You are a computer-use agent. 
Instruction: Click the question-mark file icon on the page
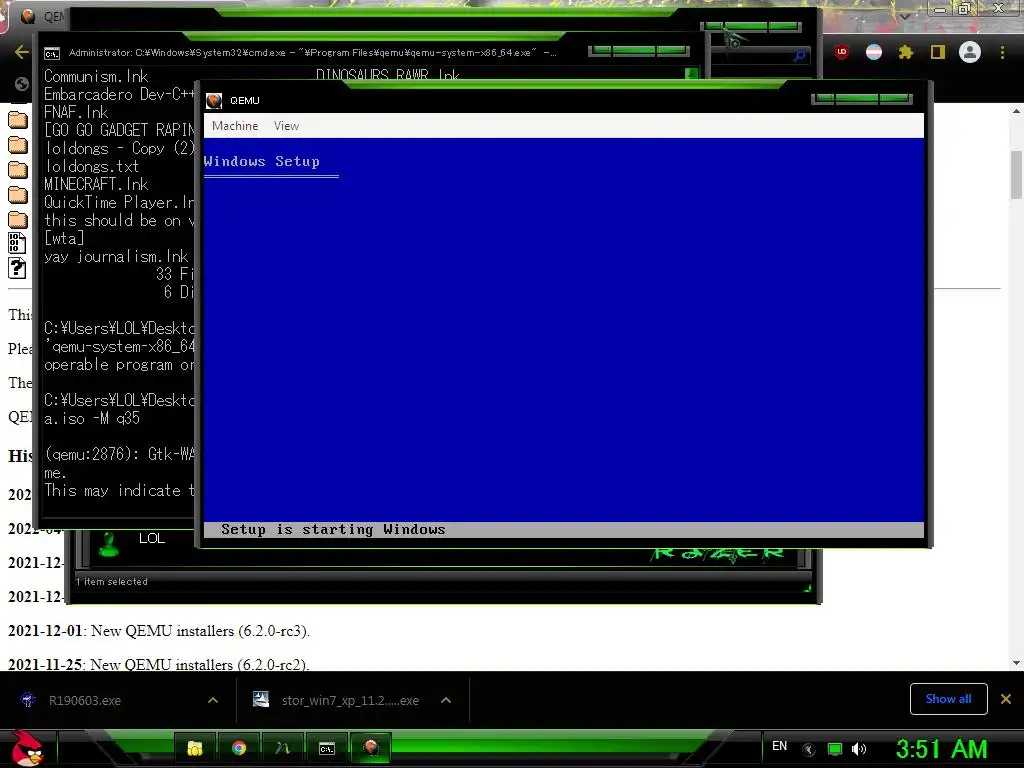[x=18, y=268]
